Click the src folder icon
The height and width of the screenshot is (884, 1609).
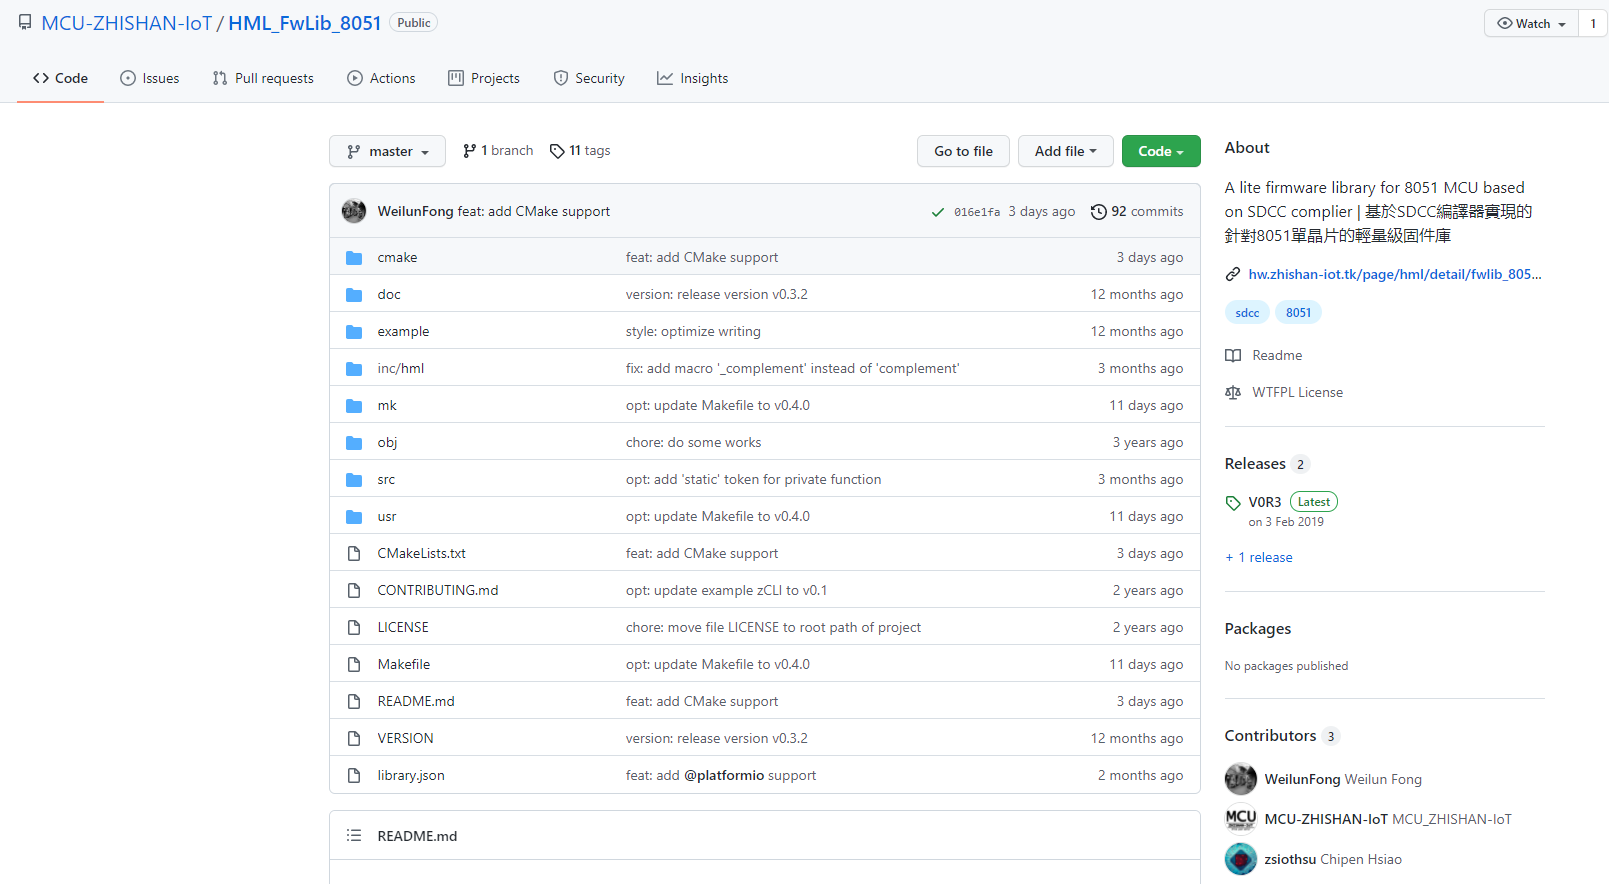tap(354, 480)
